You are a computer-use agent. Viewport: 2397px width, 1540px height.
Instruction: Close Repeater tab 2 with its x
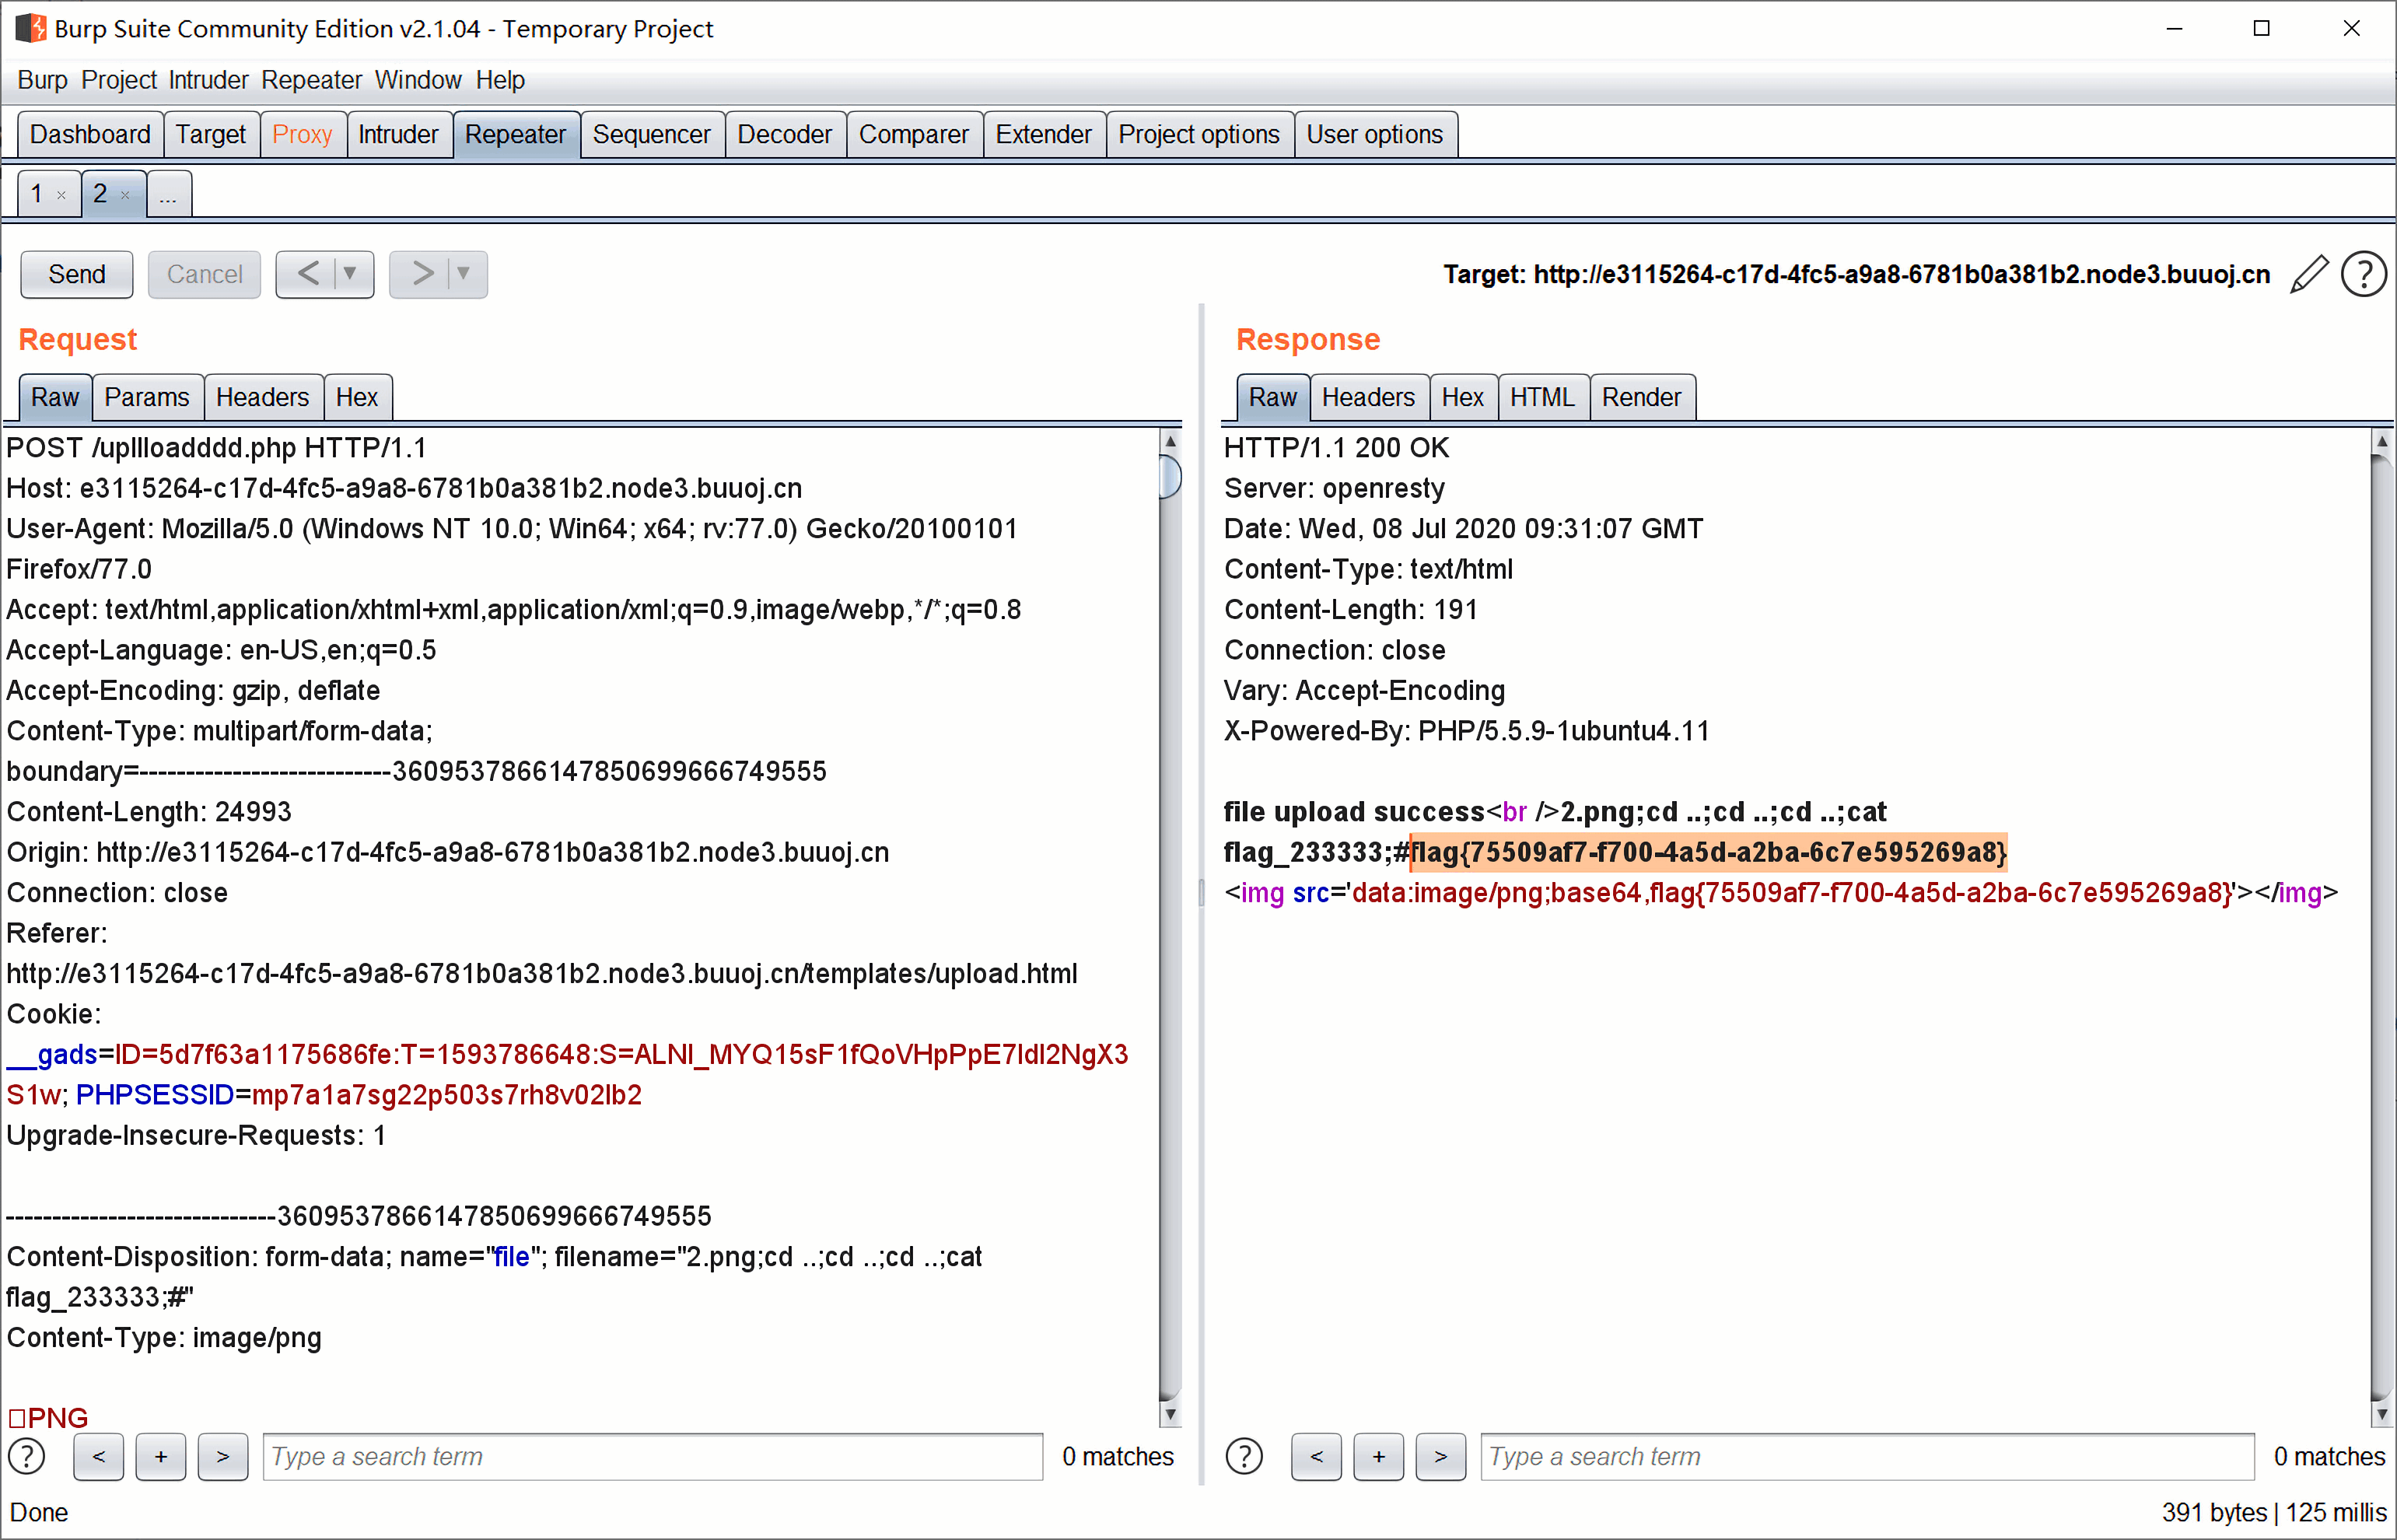tap(125, 195)
